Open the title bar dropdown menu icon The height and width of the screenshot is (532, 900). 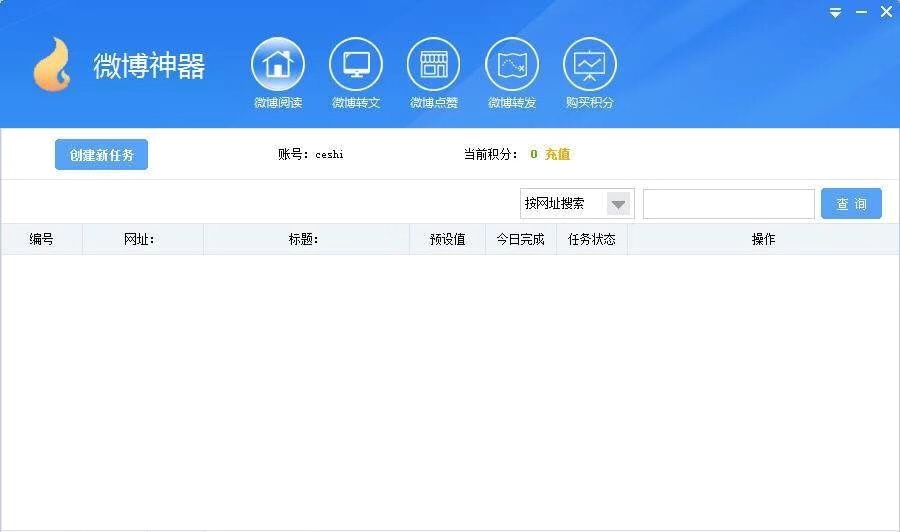click(836, 12)
